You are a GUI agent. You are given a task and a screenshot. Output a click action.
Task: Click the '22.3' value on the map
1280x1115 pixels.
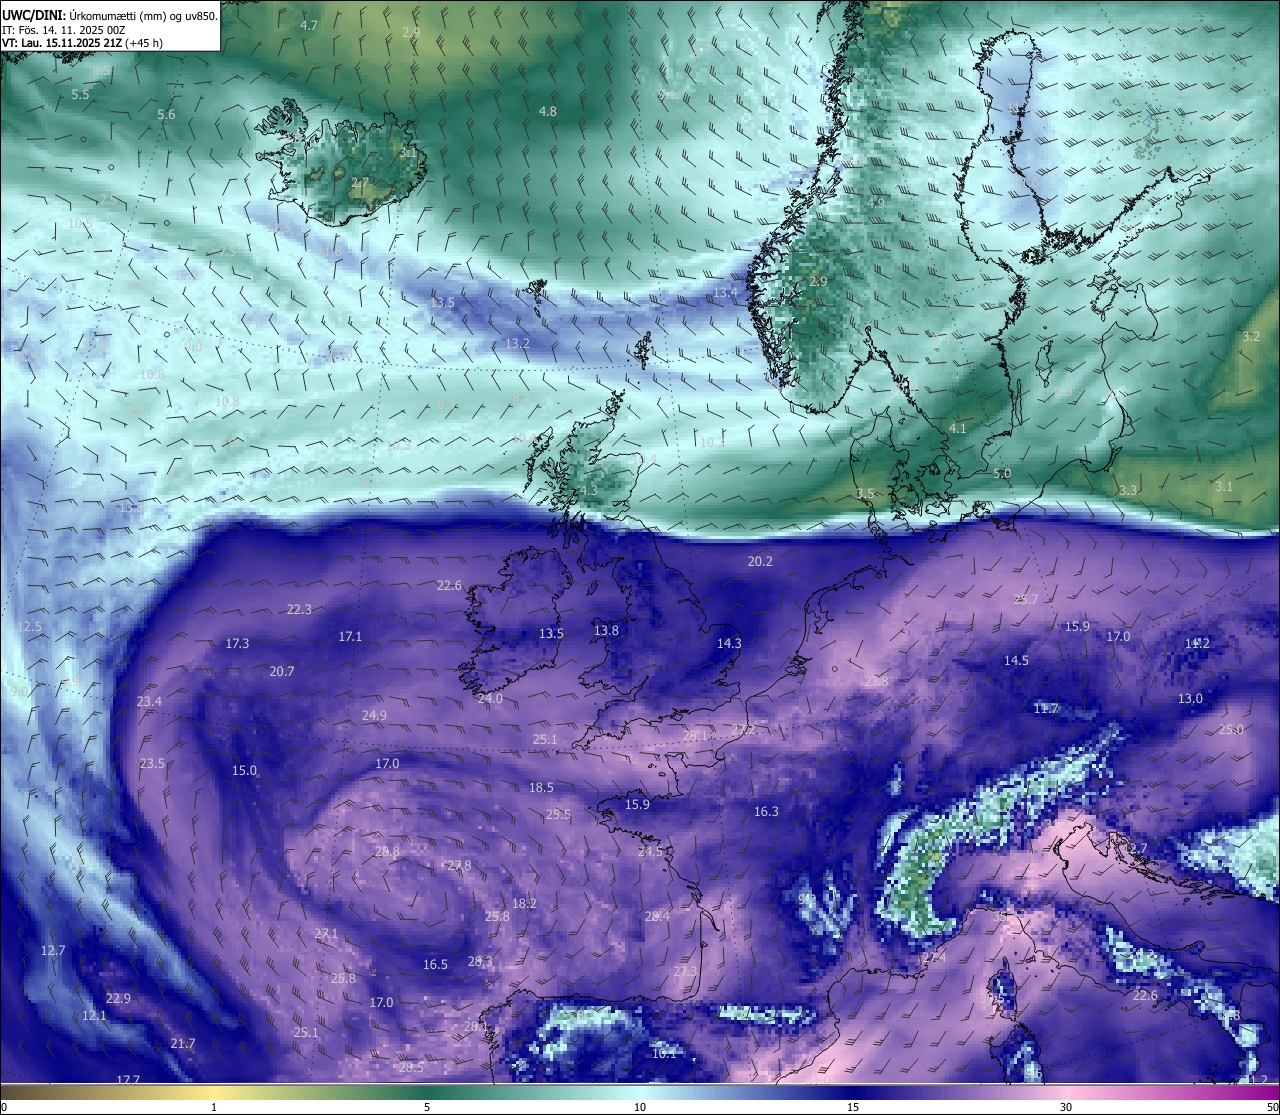pos(299,610)
